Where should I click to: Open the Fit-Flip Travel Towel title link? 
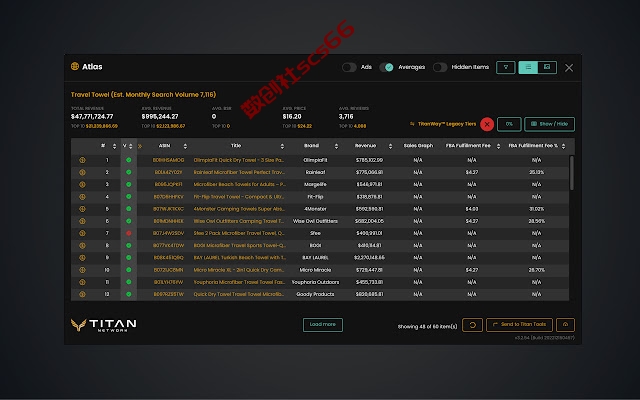coord(239,197)
